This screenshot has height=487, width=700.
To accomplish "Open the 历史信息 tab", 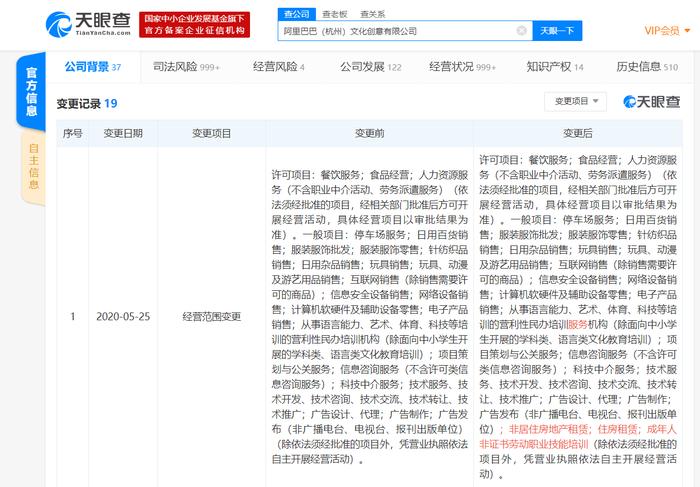I will point(647,67).
